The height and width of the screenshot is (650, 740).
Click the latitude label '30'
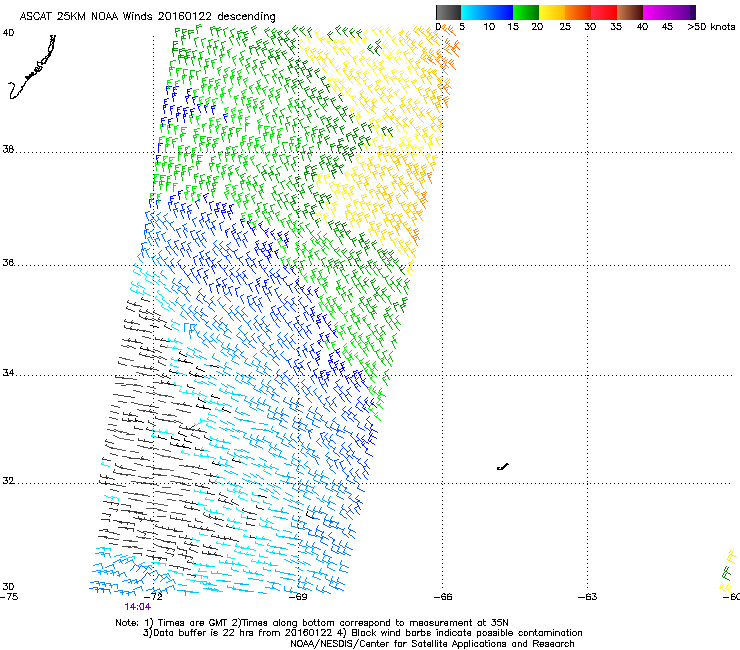(8, 586)
